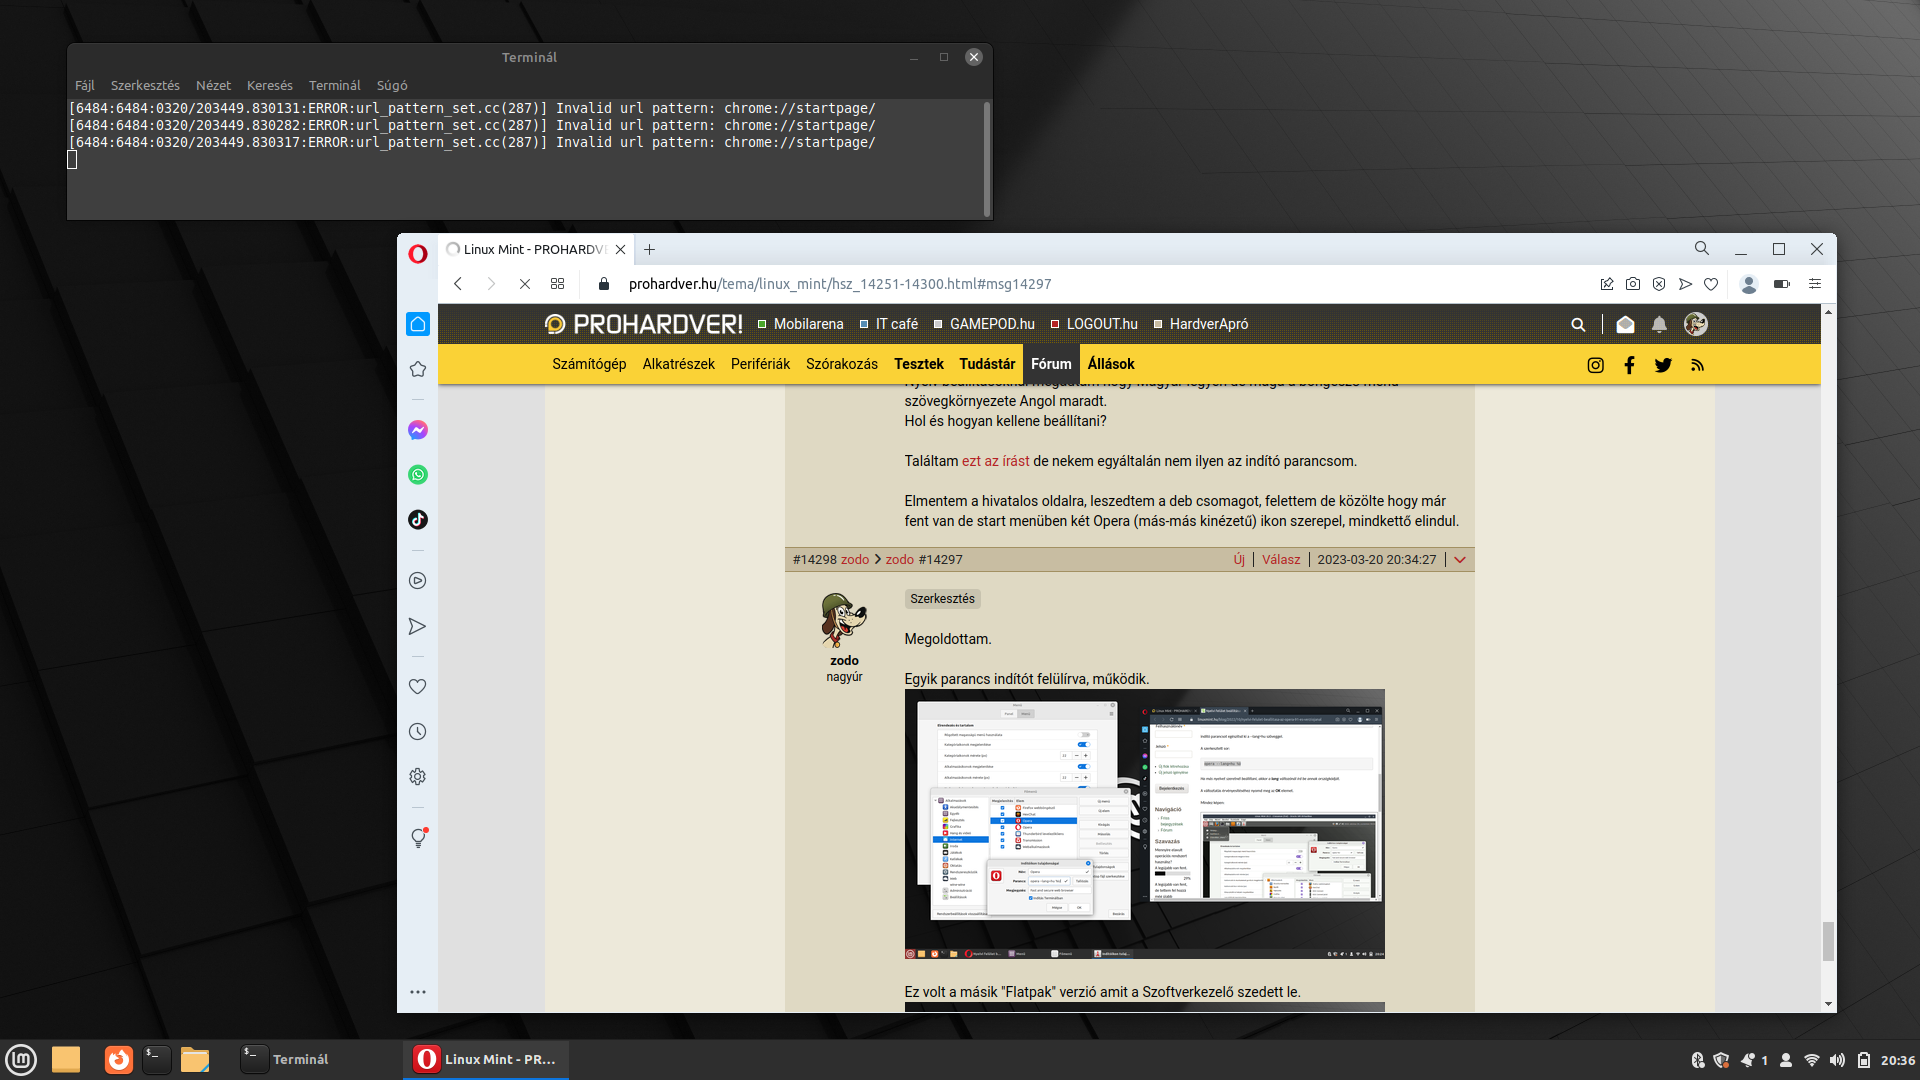The image size is (1920, 1080).
Task: Open the Opera profile account icon
Action: [x=1749, y=284]
